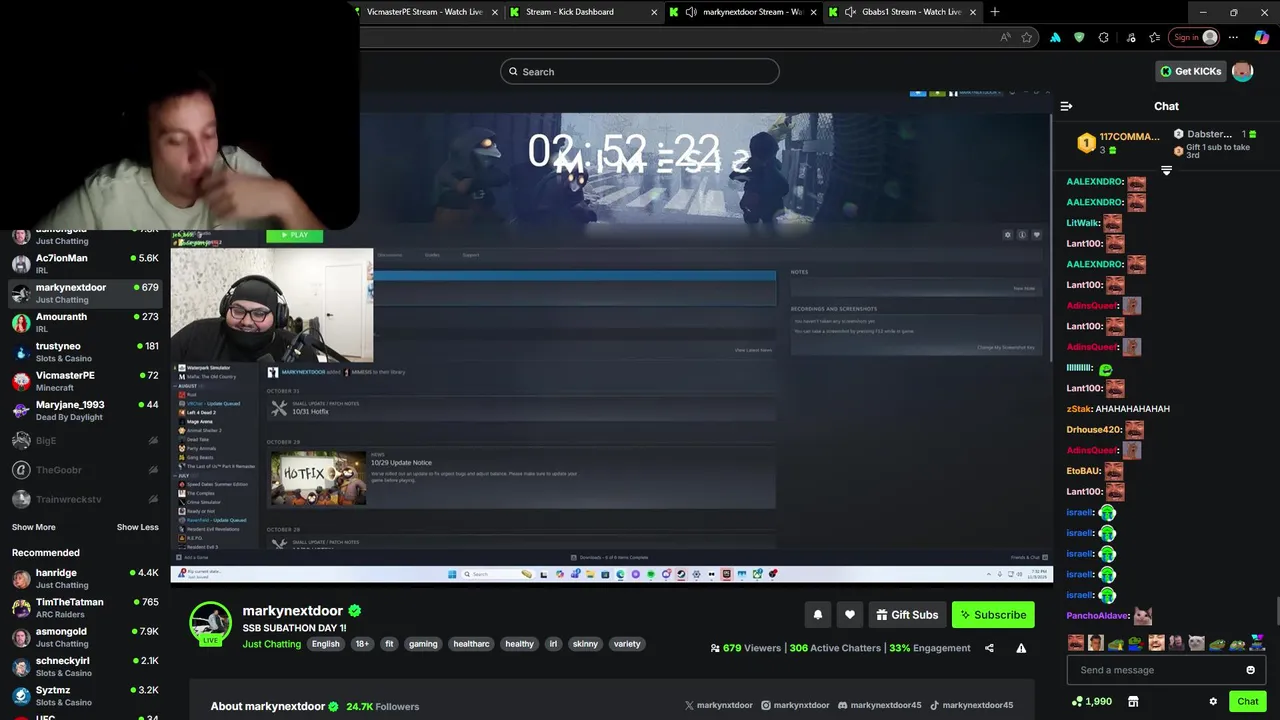Open markynextdoor45 TikTok link
The height and width of the screenshot is (720, 1280).
(971, 705)
